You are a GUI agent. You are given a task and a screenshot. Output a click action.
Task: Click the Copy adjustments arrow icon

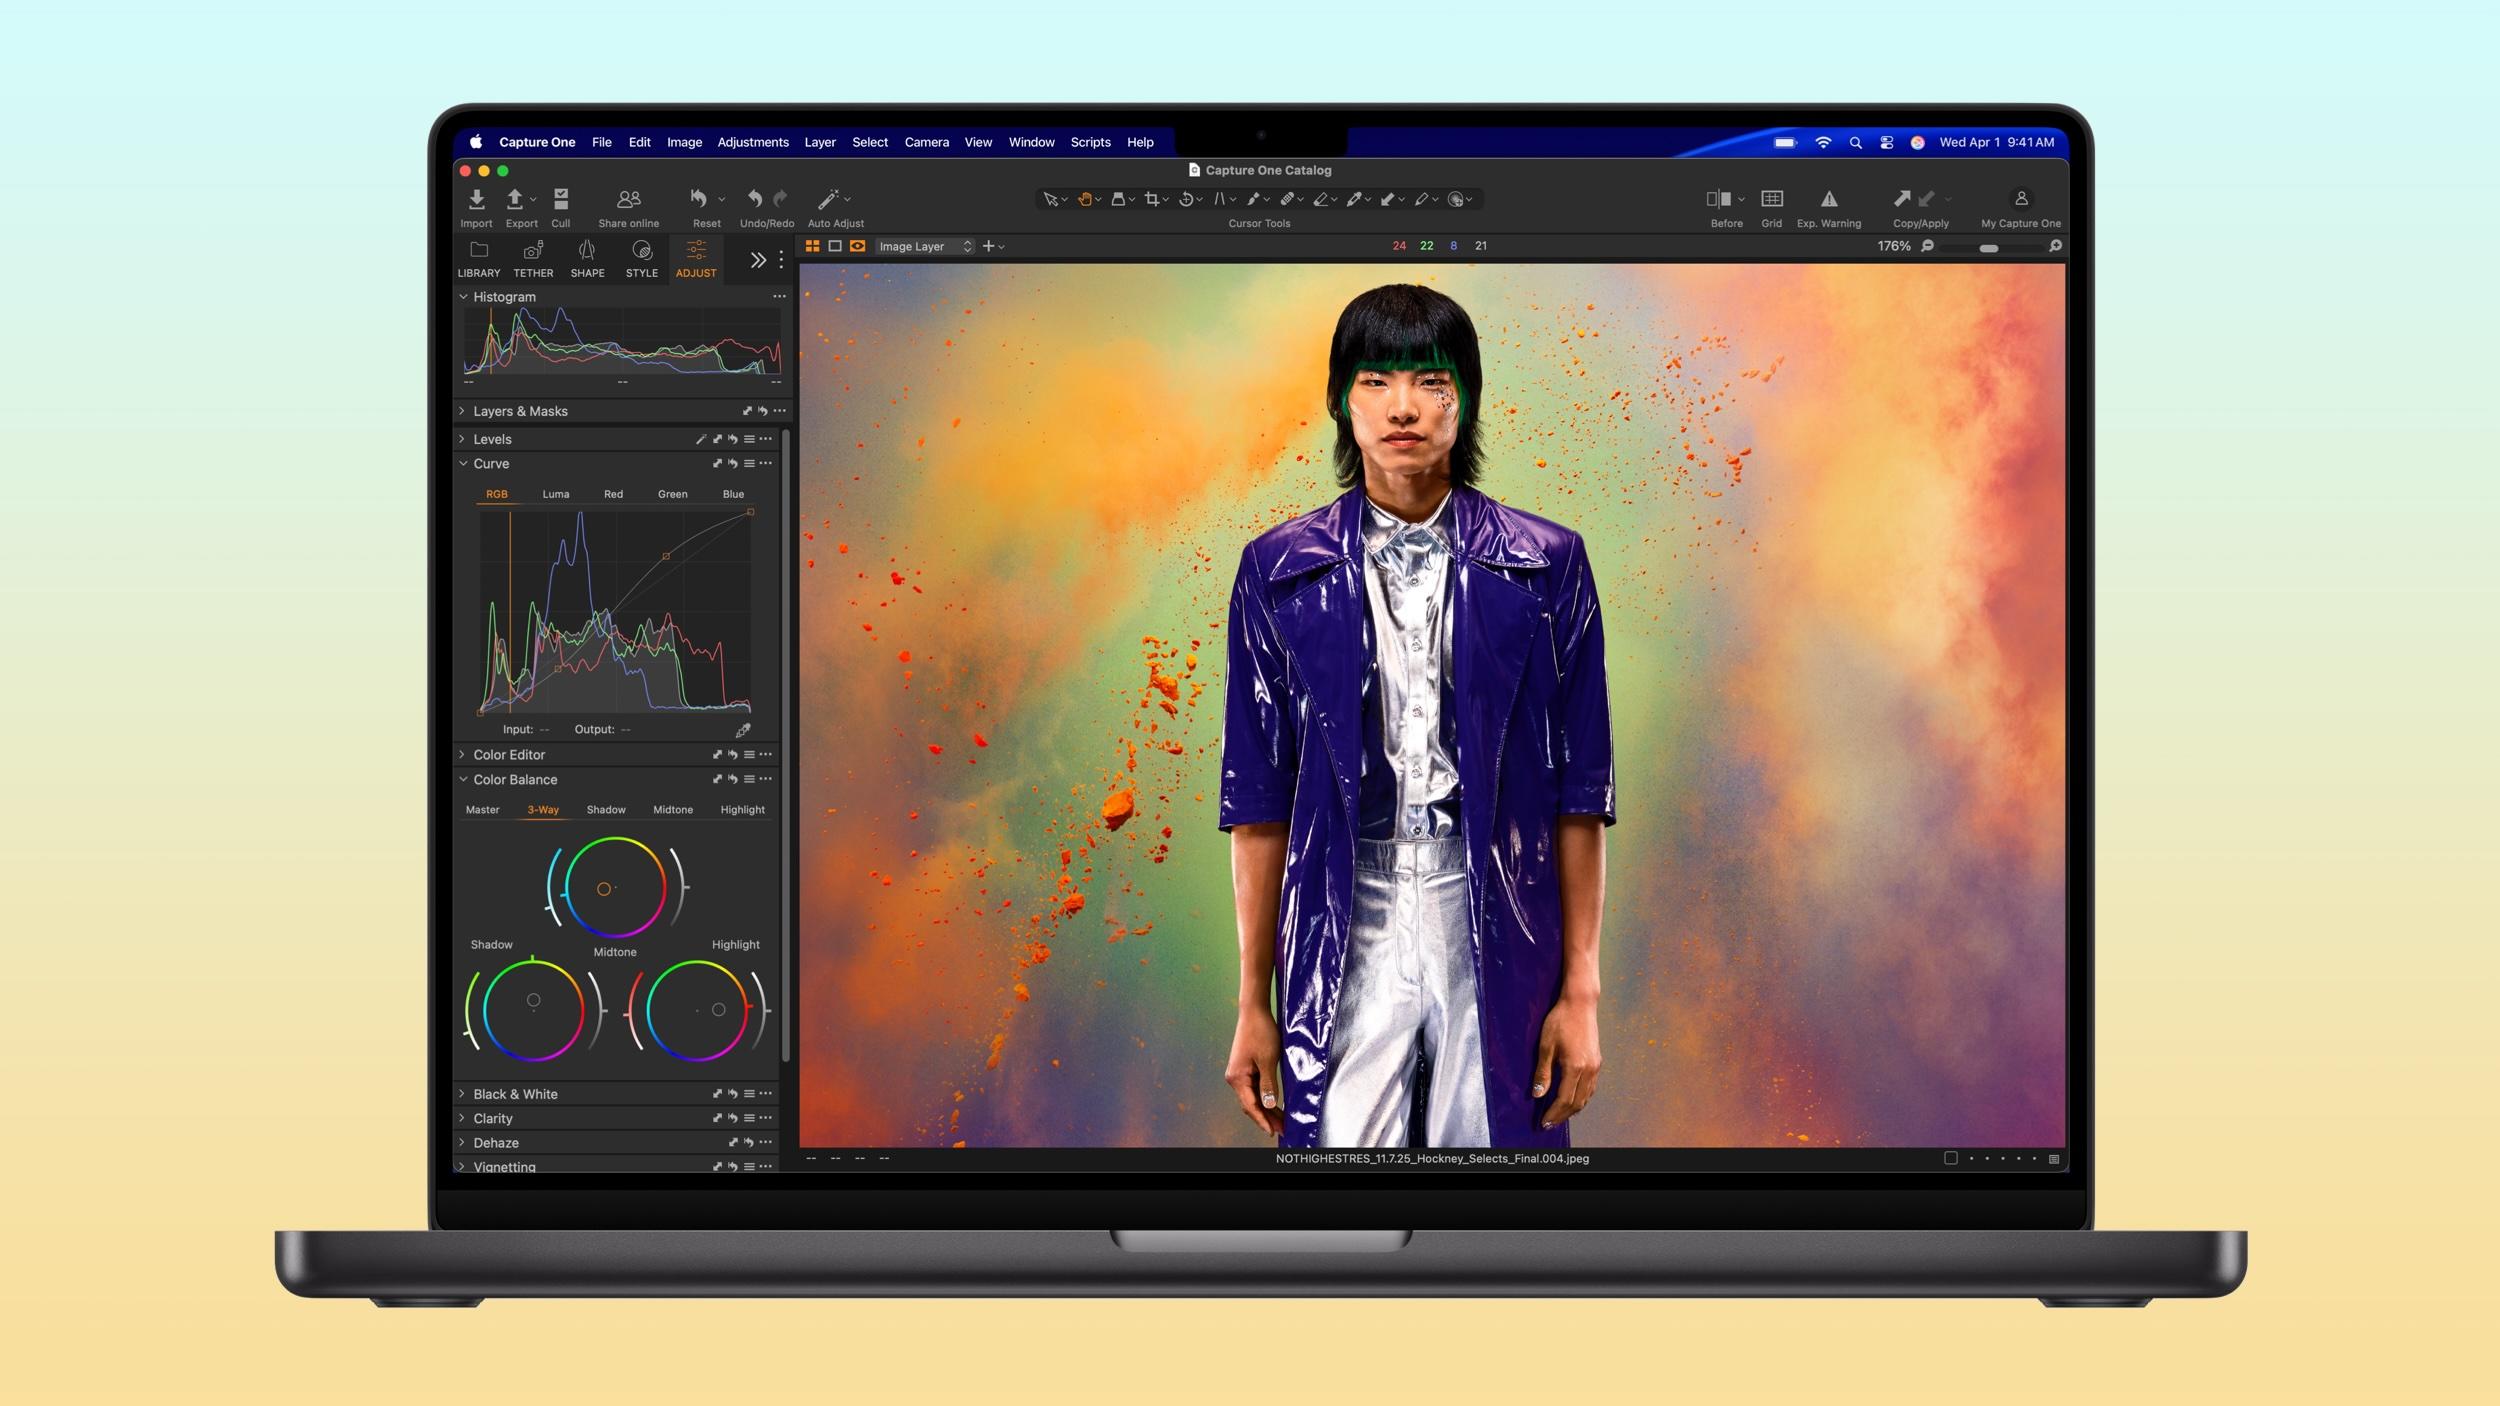click(x=1902, y=199)
